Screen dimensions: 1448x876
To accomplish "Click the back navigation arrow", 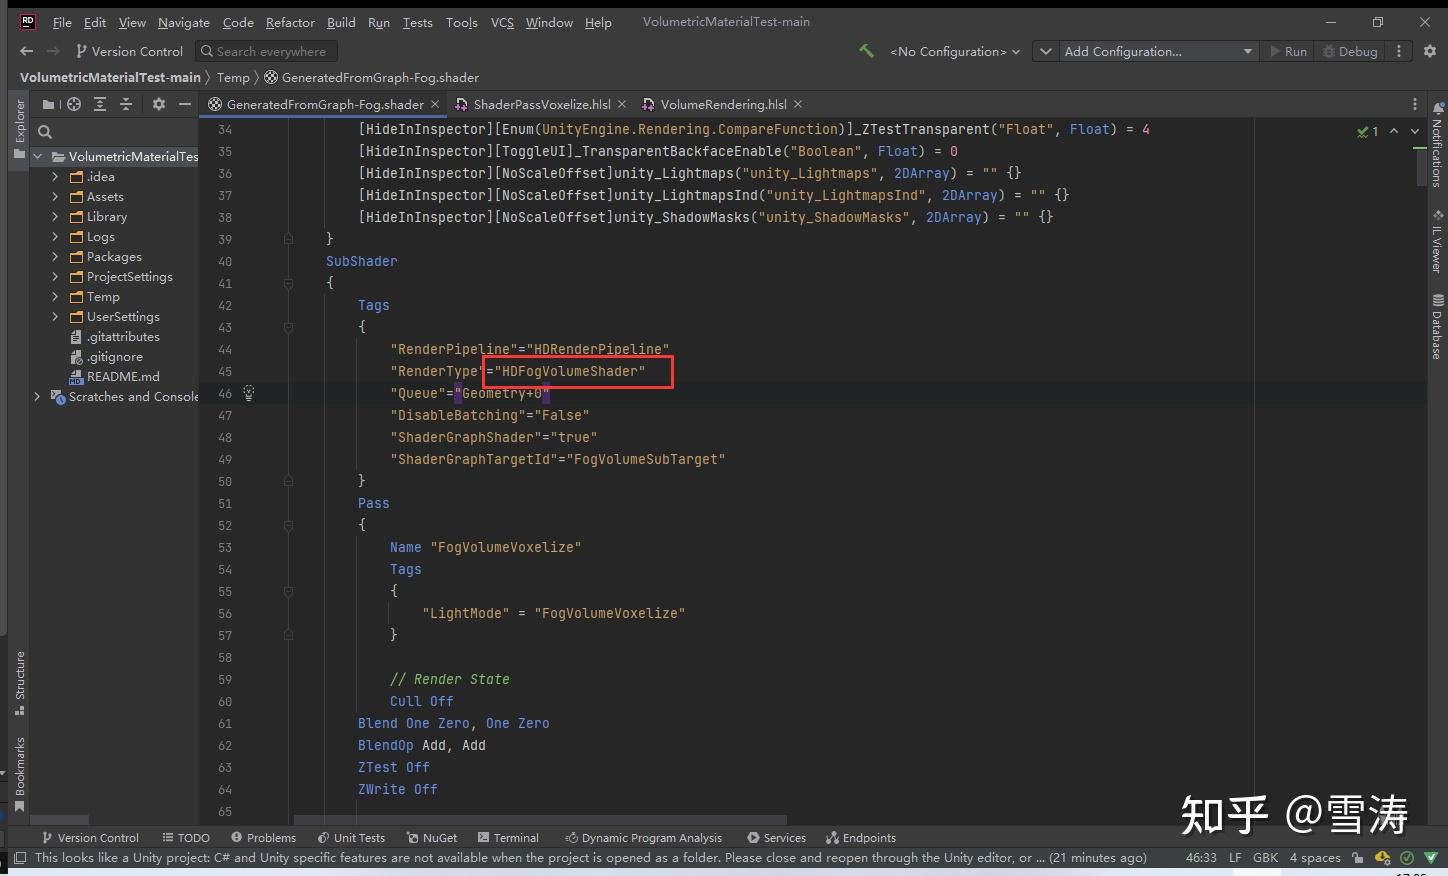I will tap(26, 51).
